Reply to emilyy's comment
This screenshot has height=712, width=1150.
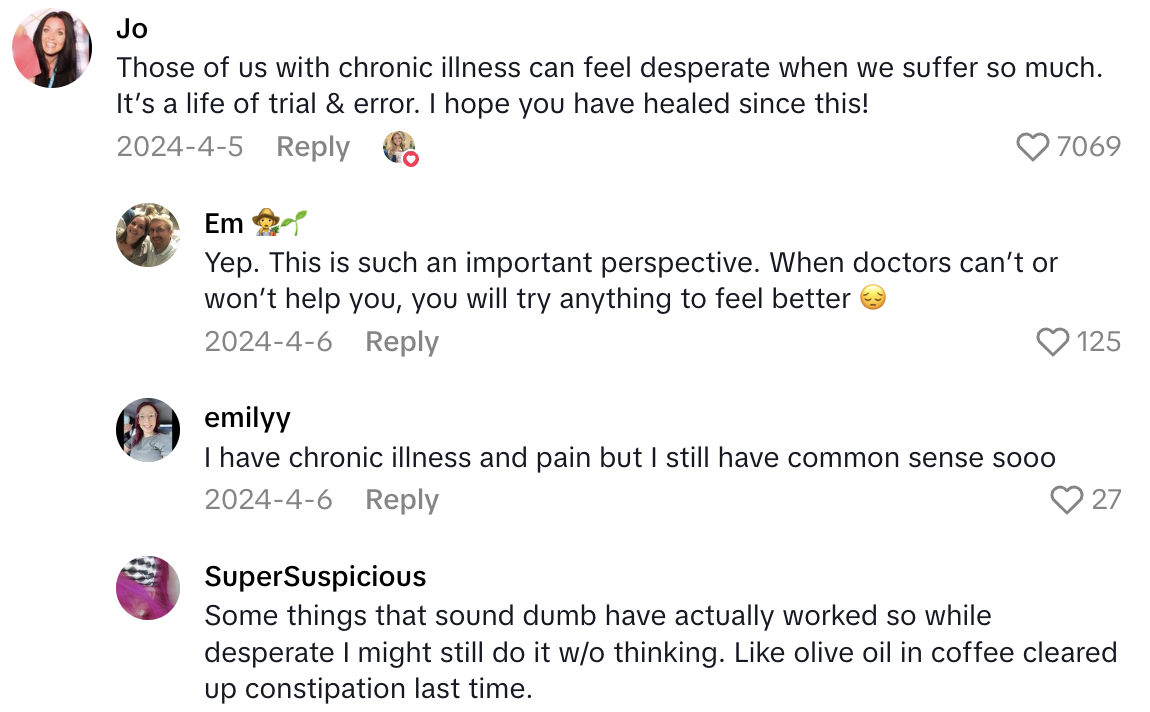pos(401,498)
